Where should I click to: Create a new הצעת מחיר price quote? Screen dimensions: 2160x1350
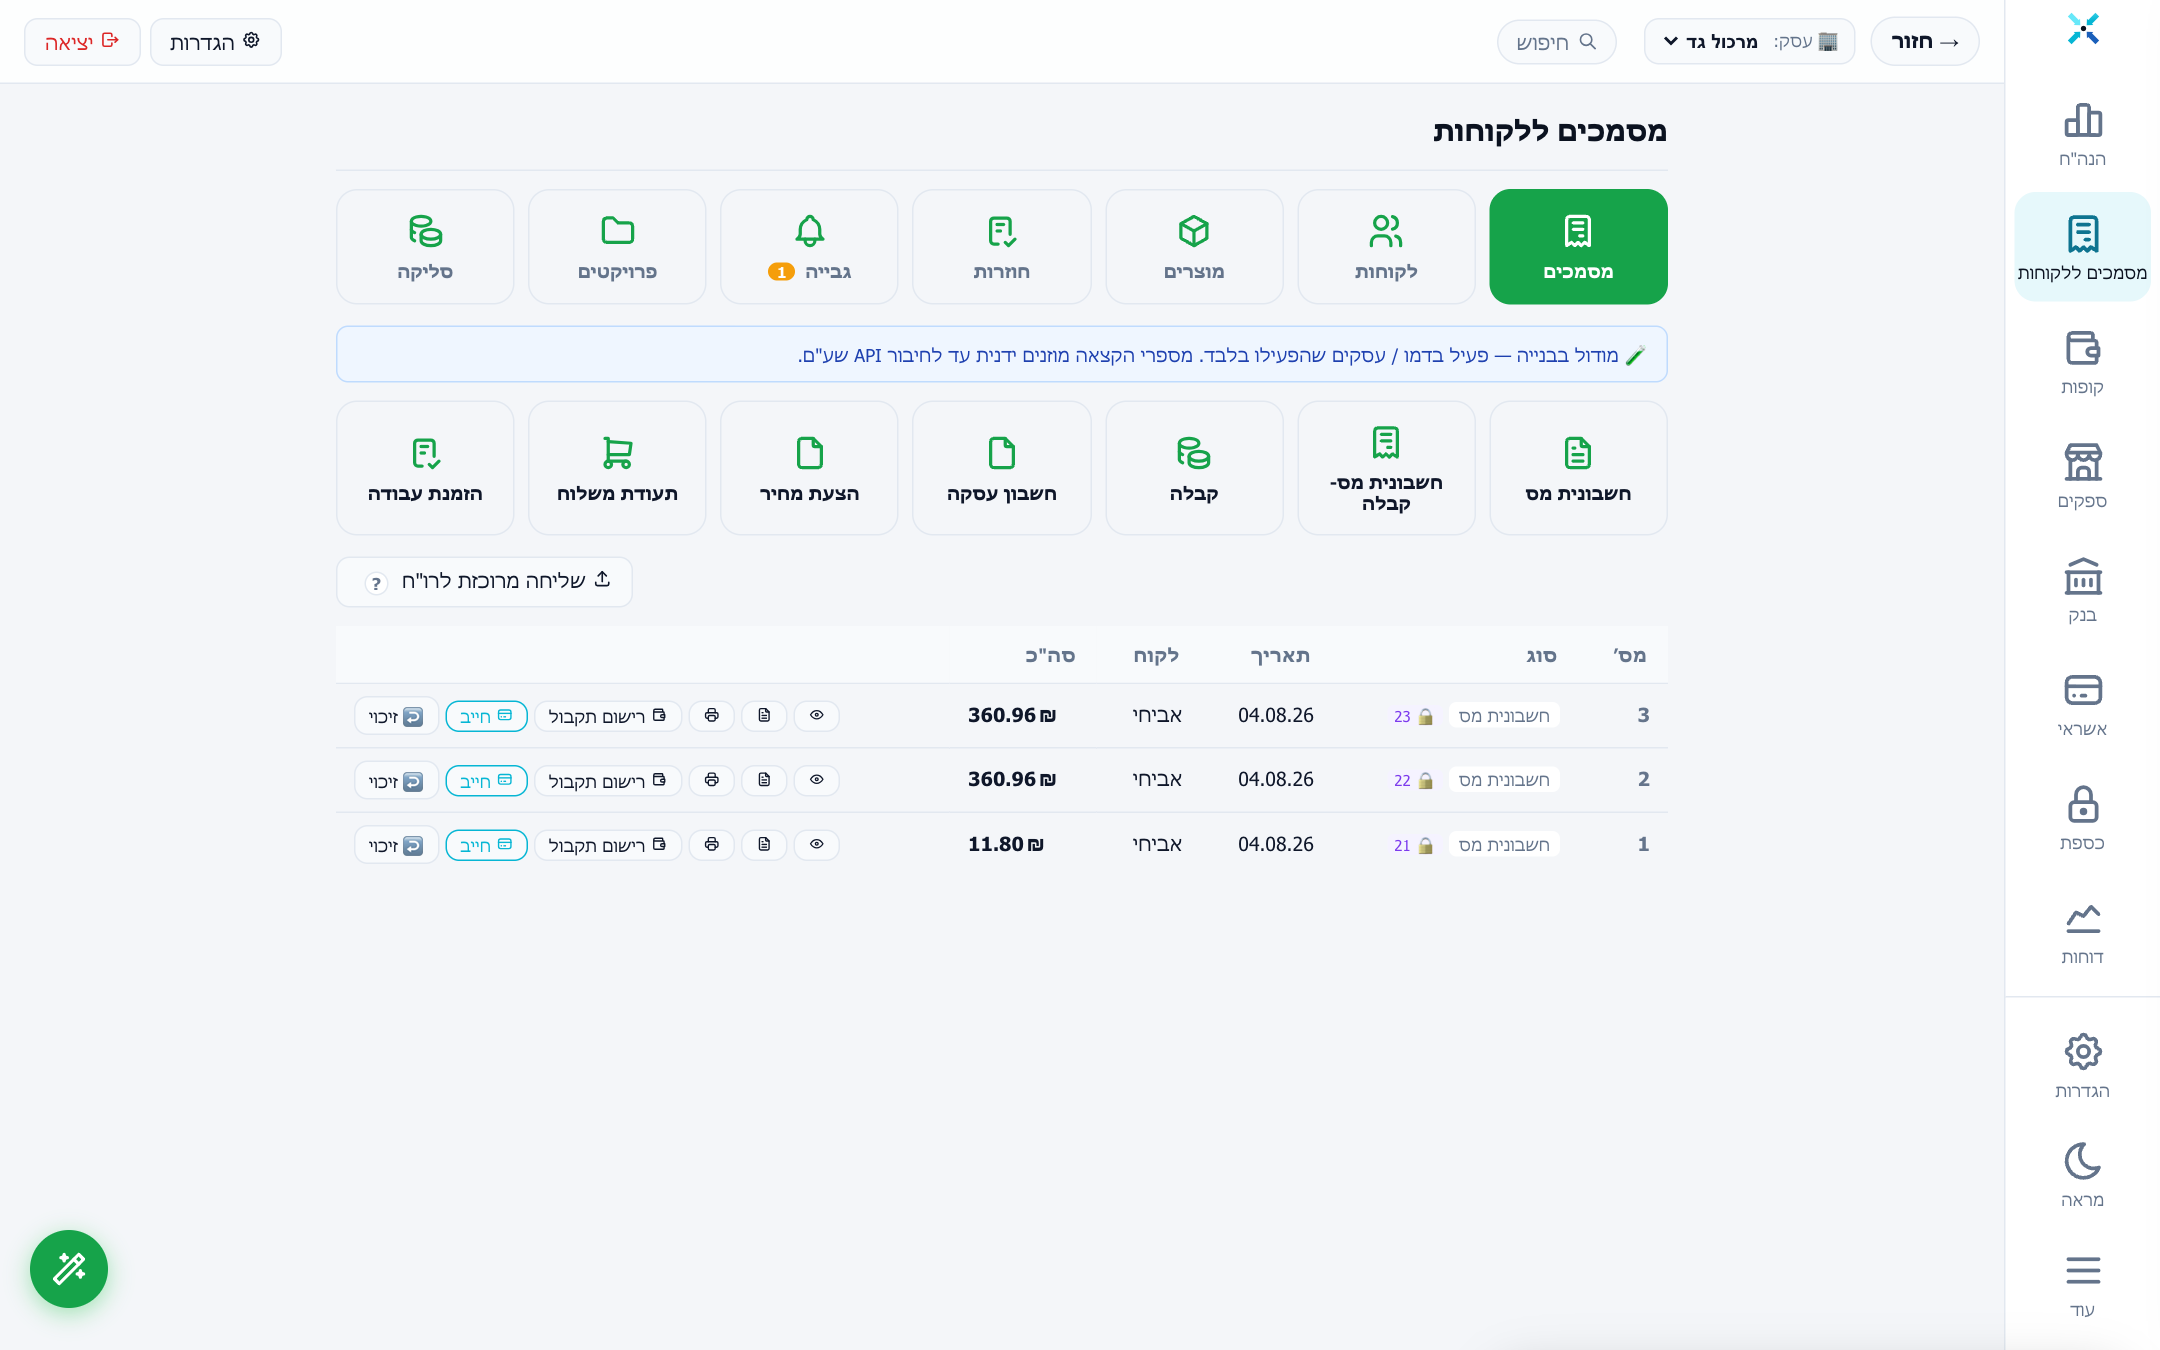tap(809, 468)
